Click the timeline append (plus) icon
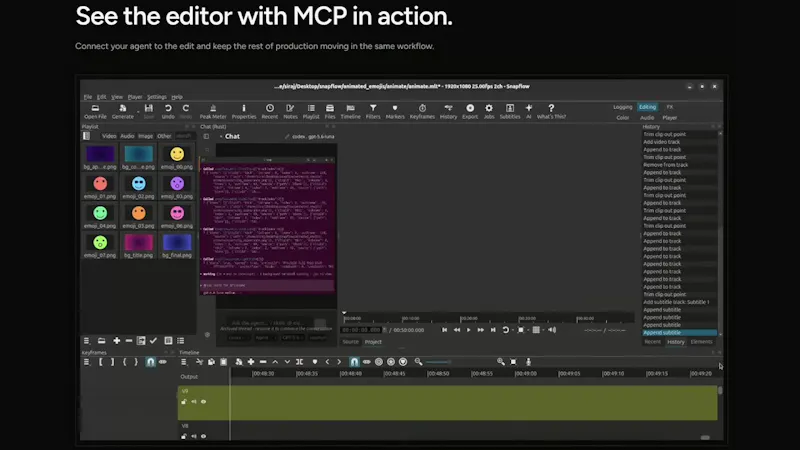 pos(251,362)
